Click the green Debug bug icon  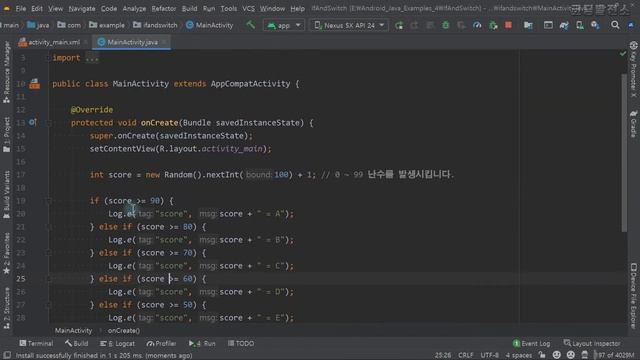pos(446,25)
